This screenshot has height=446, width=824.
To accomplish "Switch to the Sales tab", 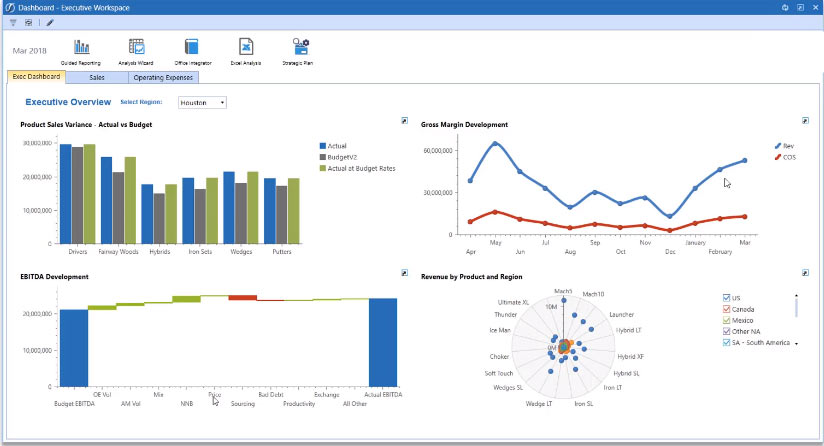I will tap(97, 77).
